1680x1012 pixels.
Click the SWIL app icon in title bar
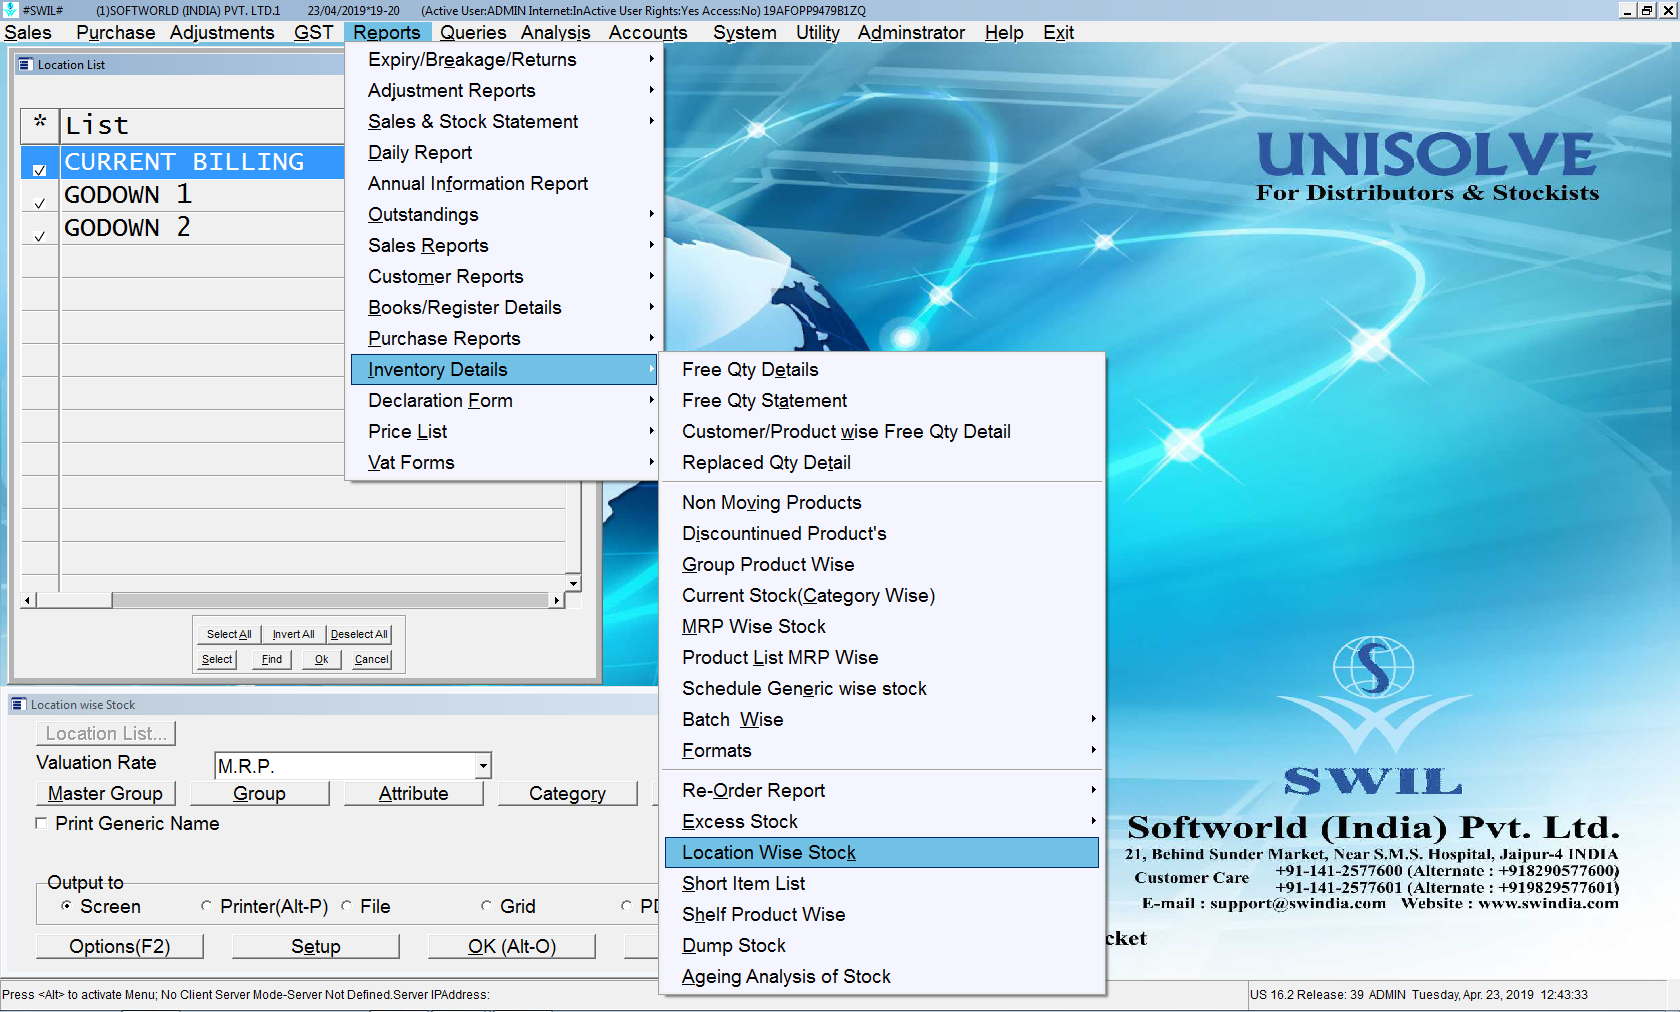coord(10,10)
